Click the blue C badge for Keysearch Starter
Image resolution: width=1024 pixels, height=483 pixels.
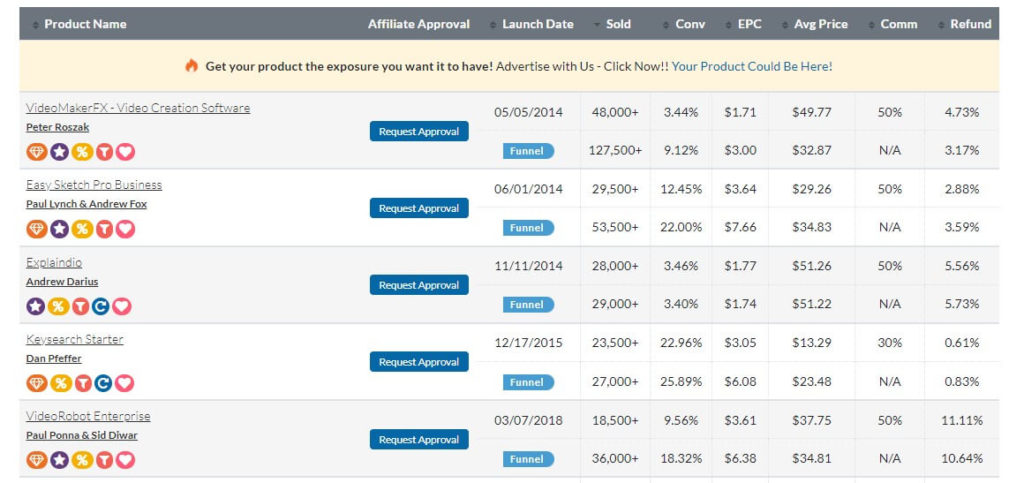[103, 383]
